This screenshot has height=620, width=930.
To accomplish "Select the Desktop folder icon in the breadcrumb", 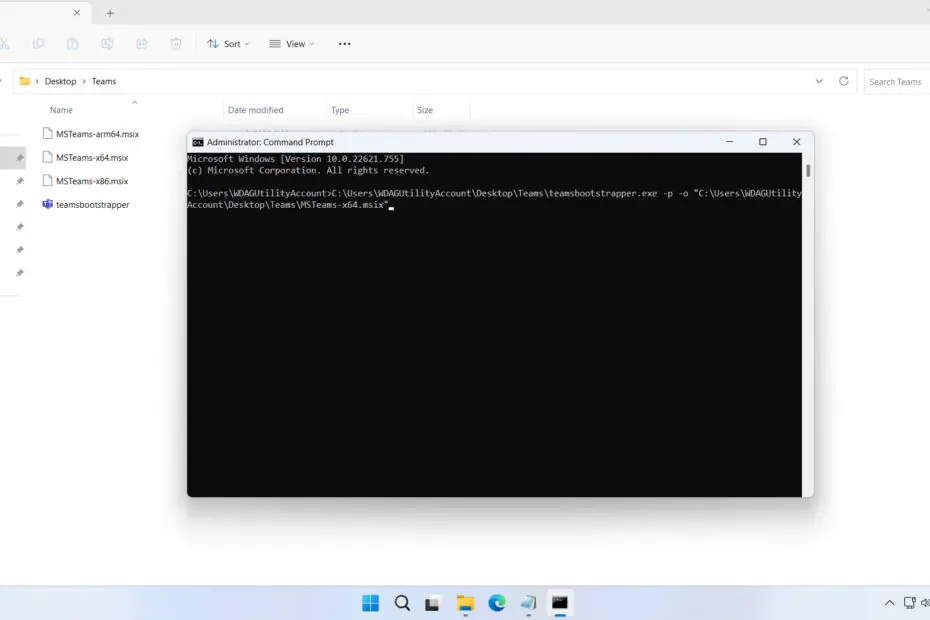I will pos(25,80).
